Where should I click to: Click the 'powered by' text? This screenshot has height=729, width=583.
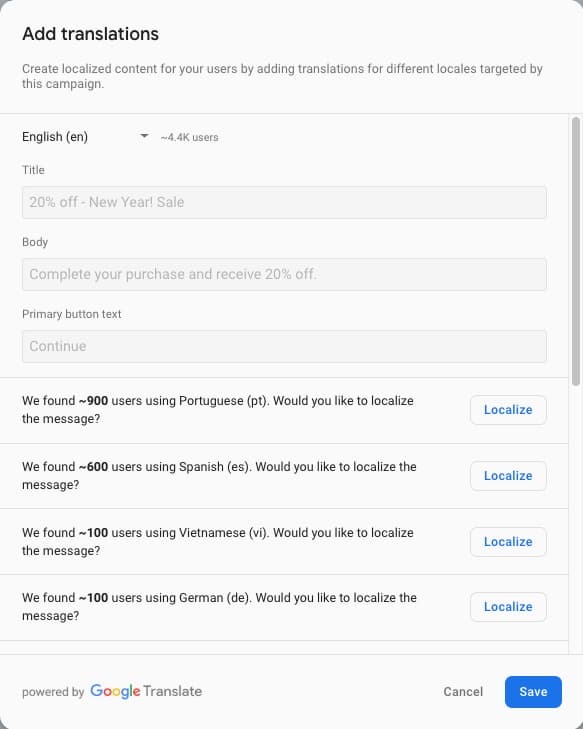[53, 692]
